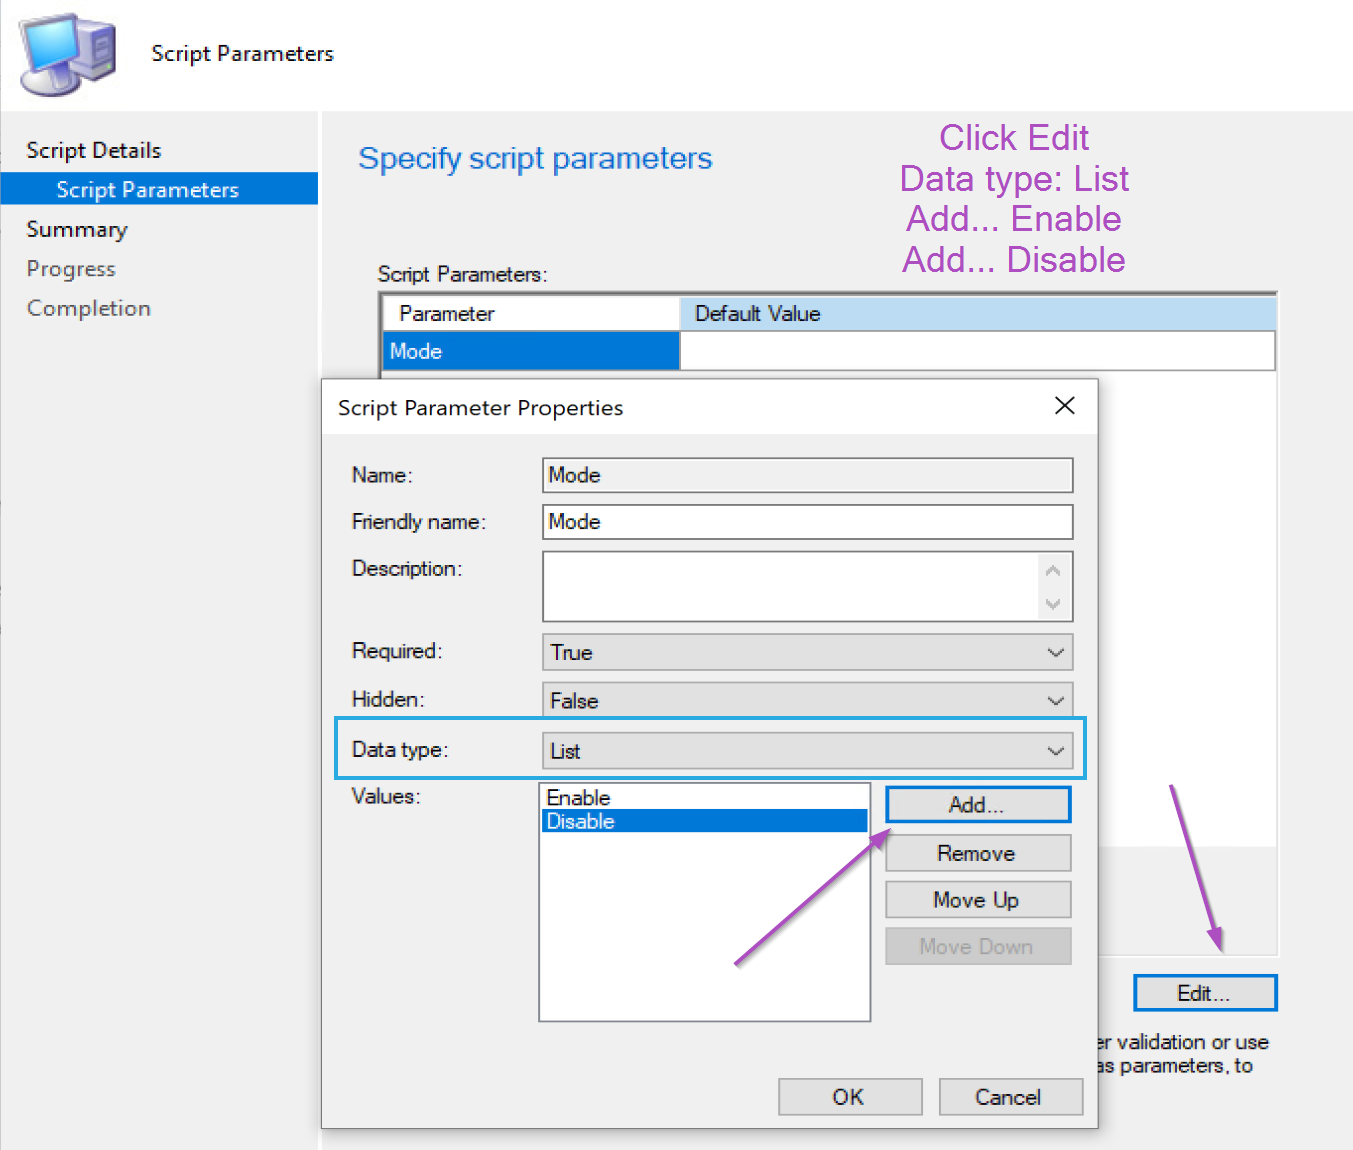1353x1150 pixels.
Task: Select Enable in the Values list
Action: click(x=579, y=797)
